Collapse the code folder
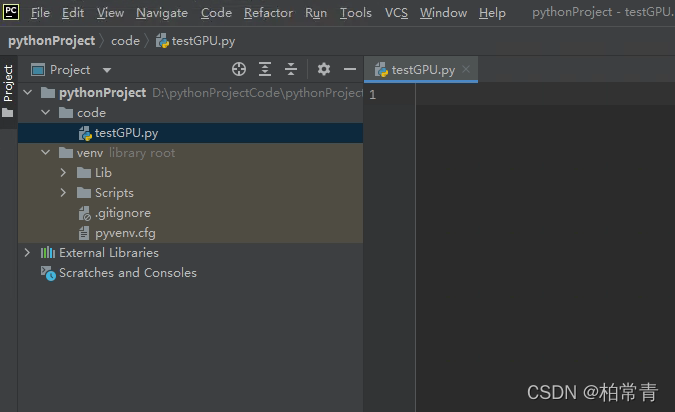The image size is (675, 412). (46, 112)
